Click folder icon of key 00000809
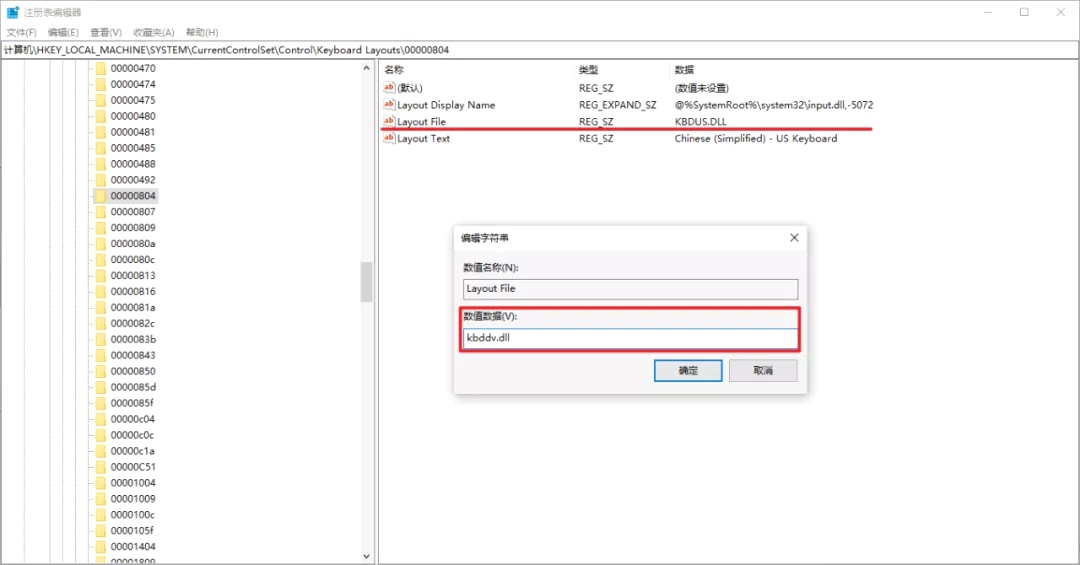This screenshot has width=1080, height=565. [x=101, y=227]
